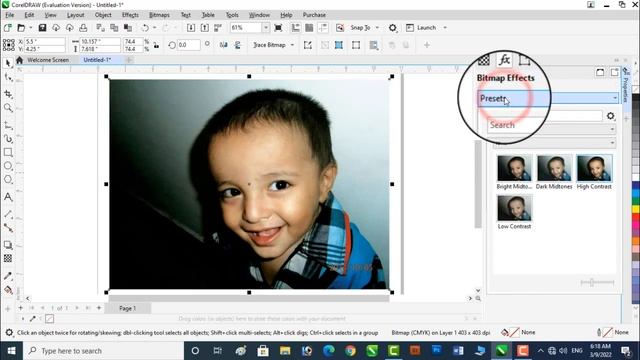Select the Zoom tool in the toolbox
The height and width of the screenshot is (360, 640).
[x=8, y=108]
